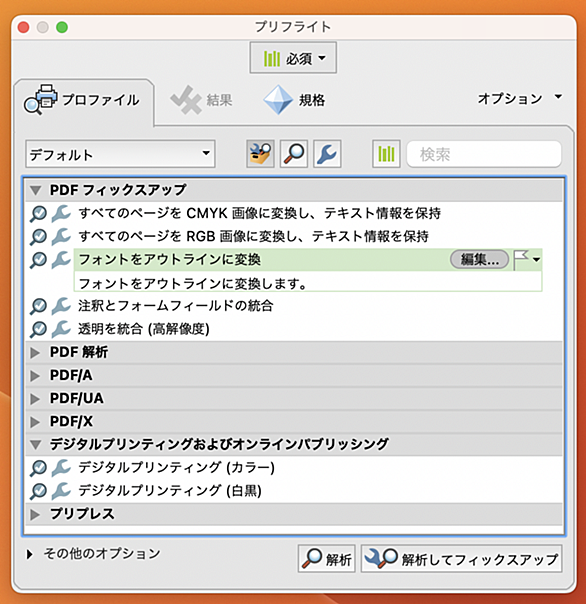Image resolution: width=586 pixels, height=604 pixels.
Task: Click magnifier icon of 注釈とフォームフィールド row
Action: tap(39, 307)
